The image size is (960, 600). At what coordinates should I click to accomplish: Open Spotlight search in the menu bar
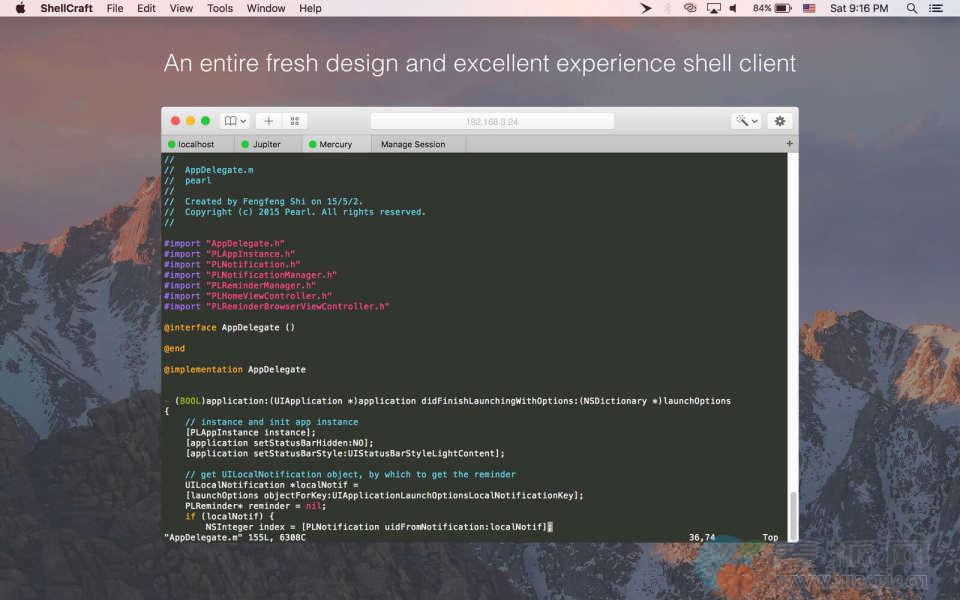tap(911, 8)
